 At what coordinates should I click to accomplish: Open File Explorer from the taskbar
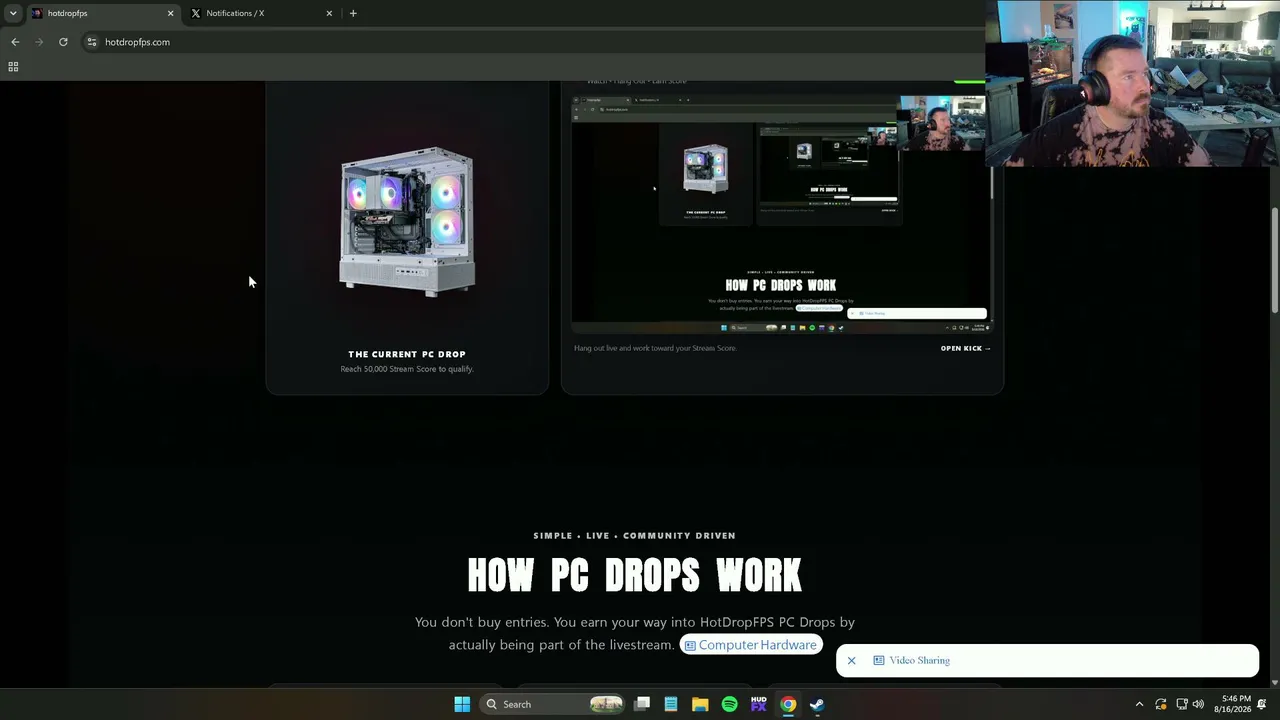pyautogui.click(x=700, y=704)
